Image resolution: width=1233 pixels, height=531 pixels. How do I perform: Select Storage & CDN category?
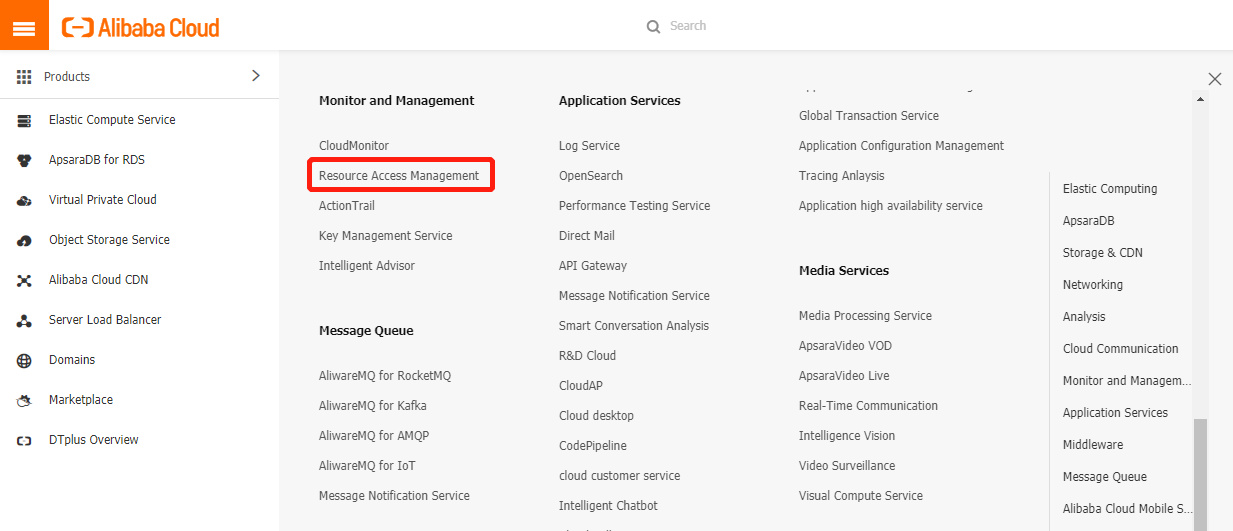1102,253
